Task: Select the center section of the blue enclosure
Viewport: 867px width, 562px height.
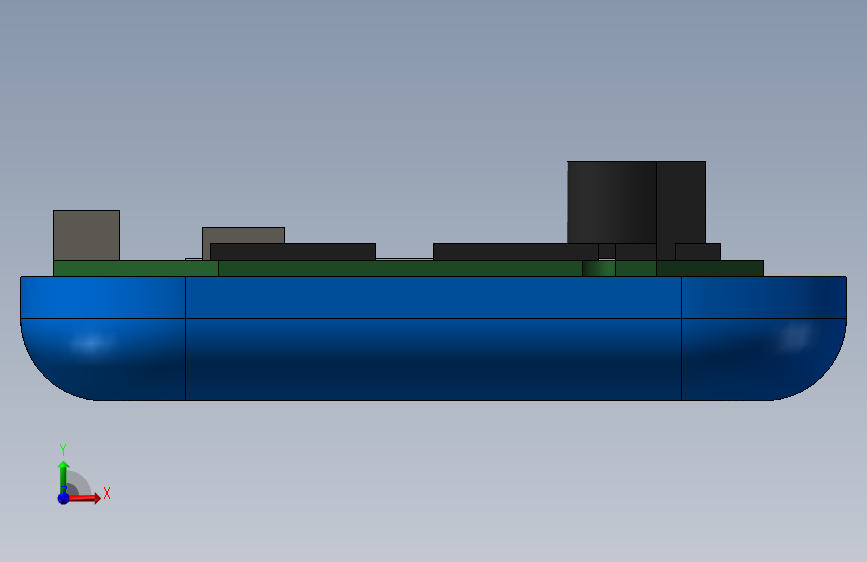Action: 433,339
